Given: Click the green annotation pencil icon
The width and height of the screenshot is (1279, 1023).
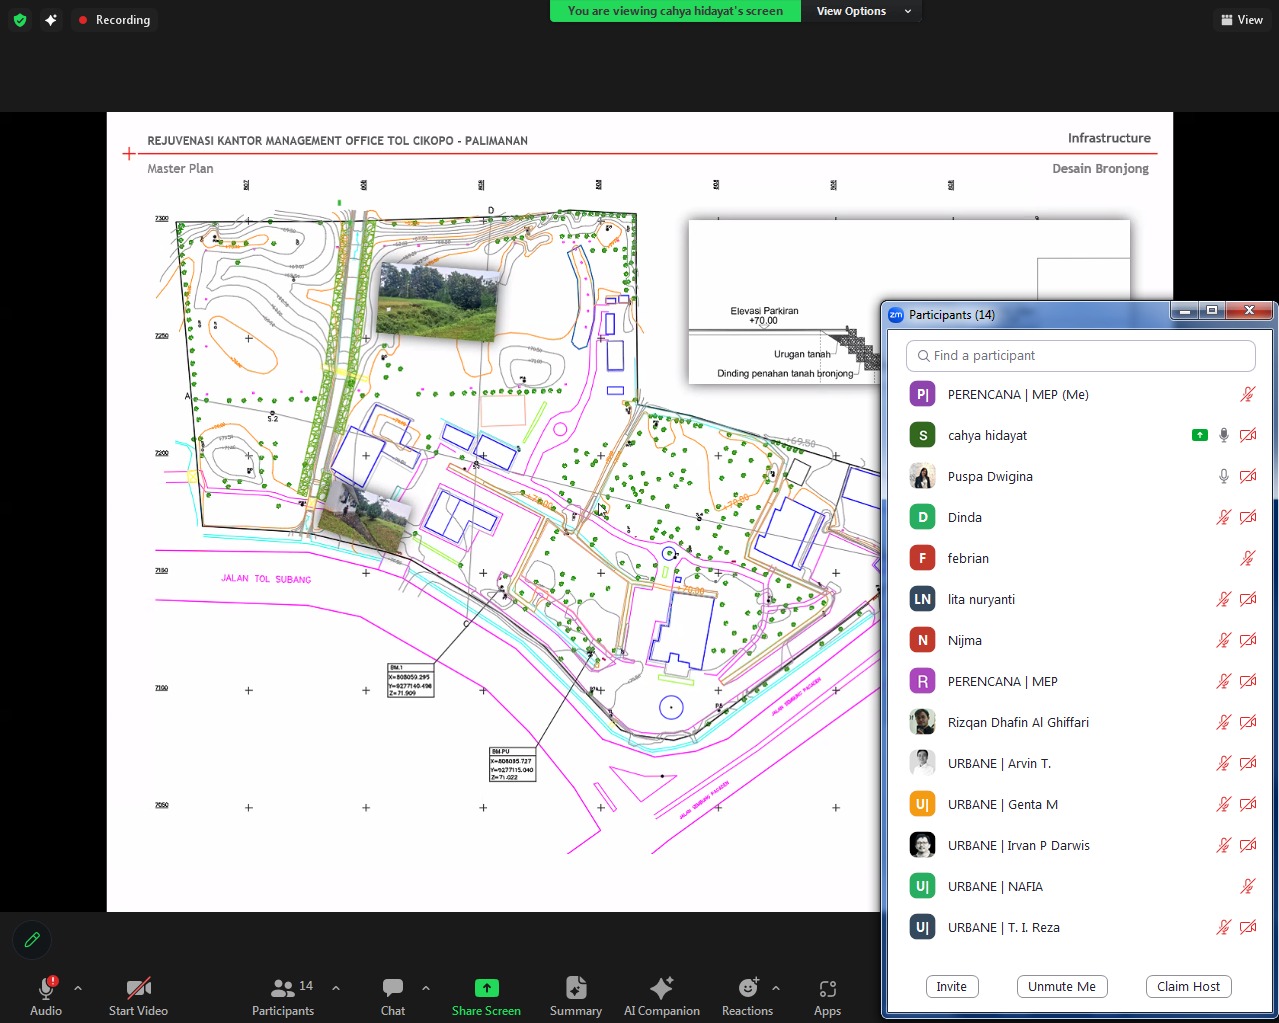Looking at the screenshot, I should coord(32,939).
